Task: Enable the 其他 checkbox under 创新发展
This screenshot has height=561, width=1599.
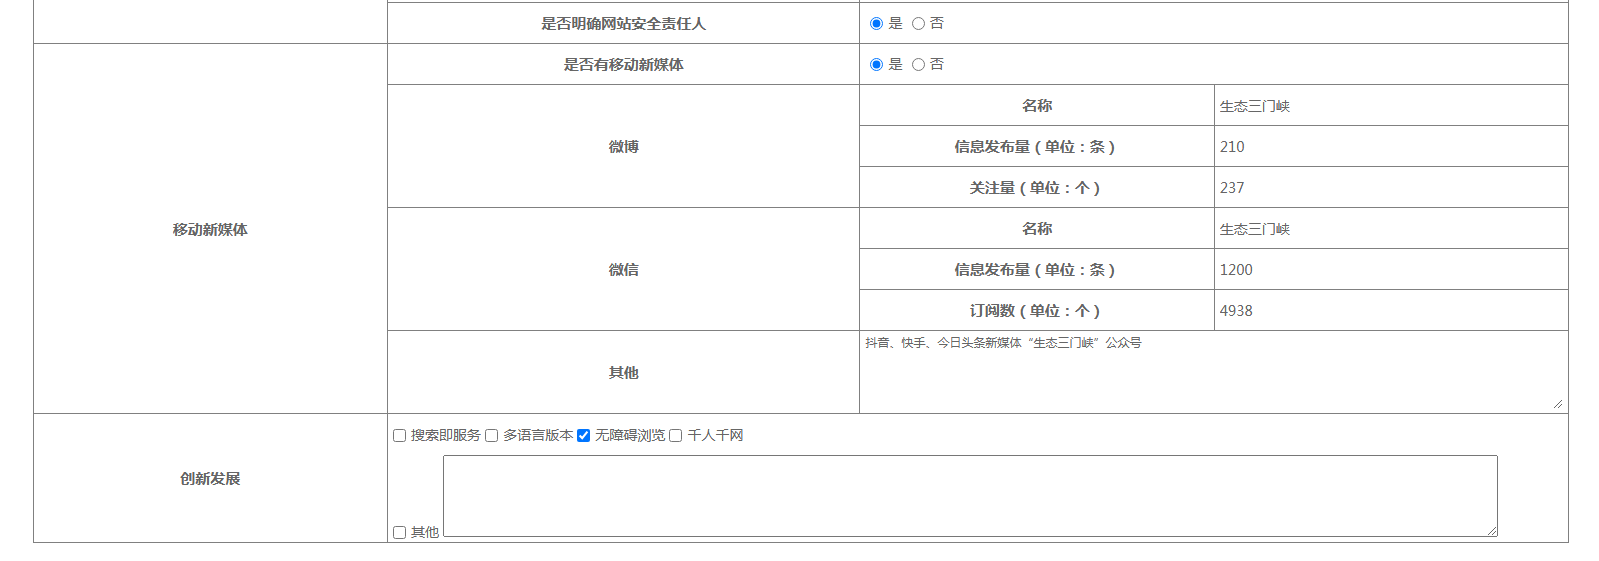Action: 399,532
